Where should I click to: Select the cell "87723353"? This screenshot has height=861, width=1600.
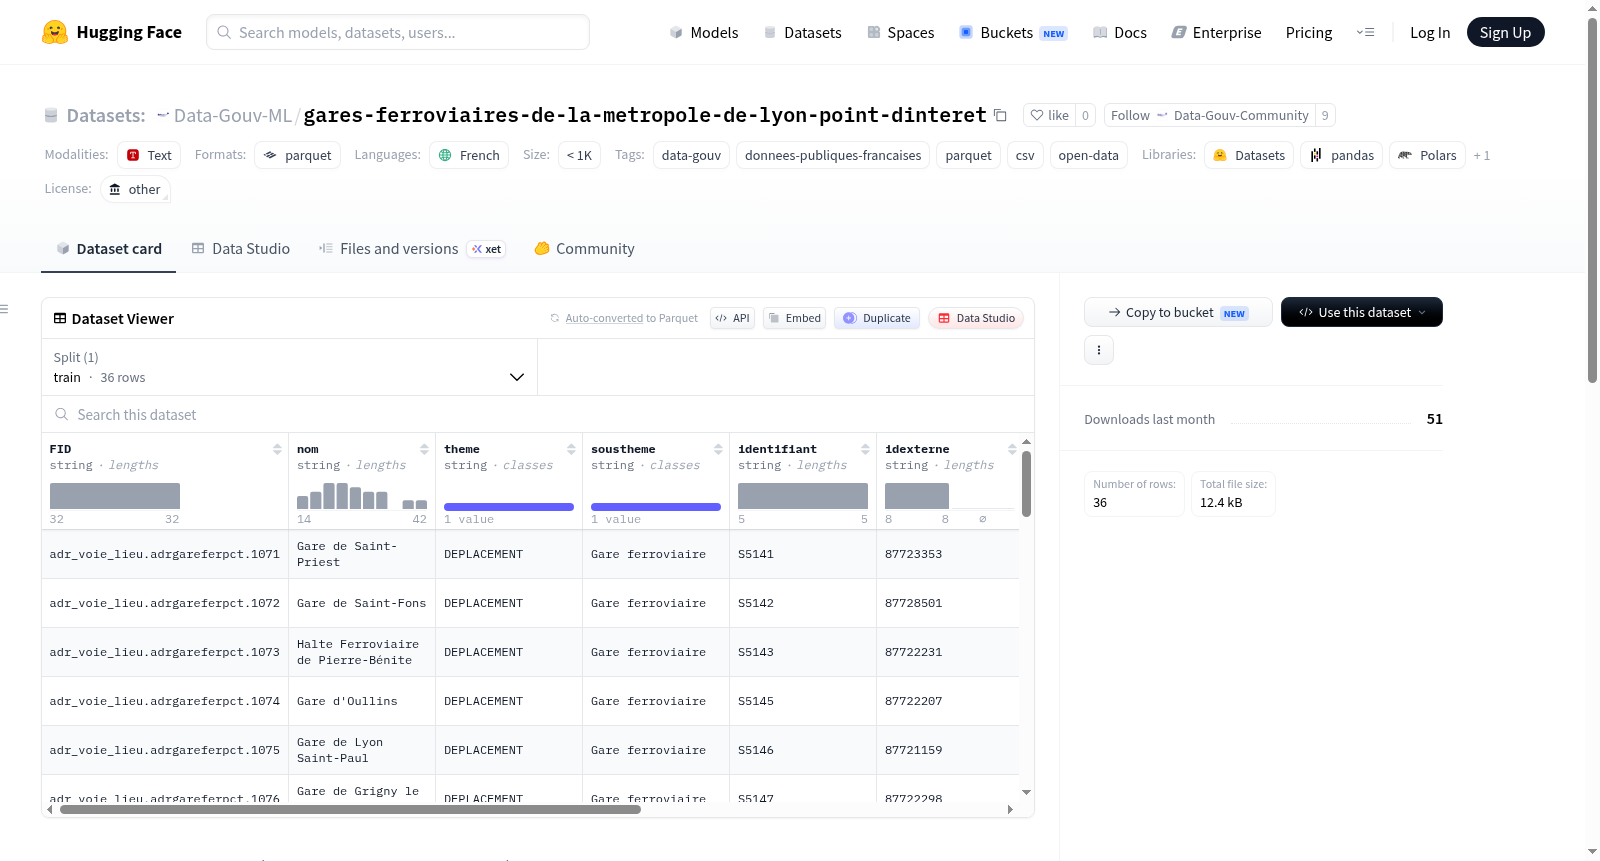point(947,554)
